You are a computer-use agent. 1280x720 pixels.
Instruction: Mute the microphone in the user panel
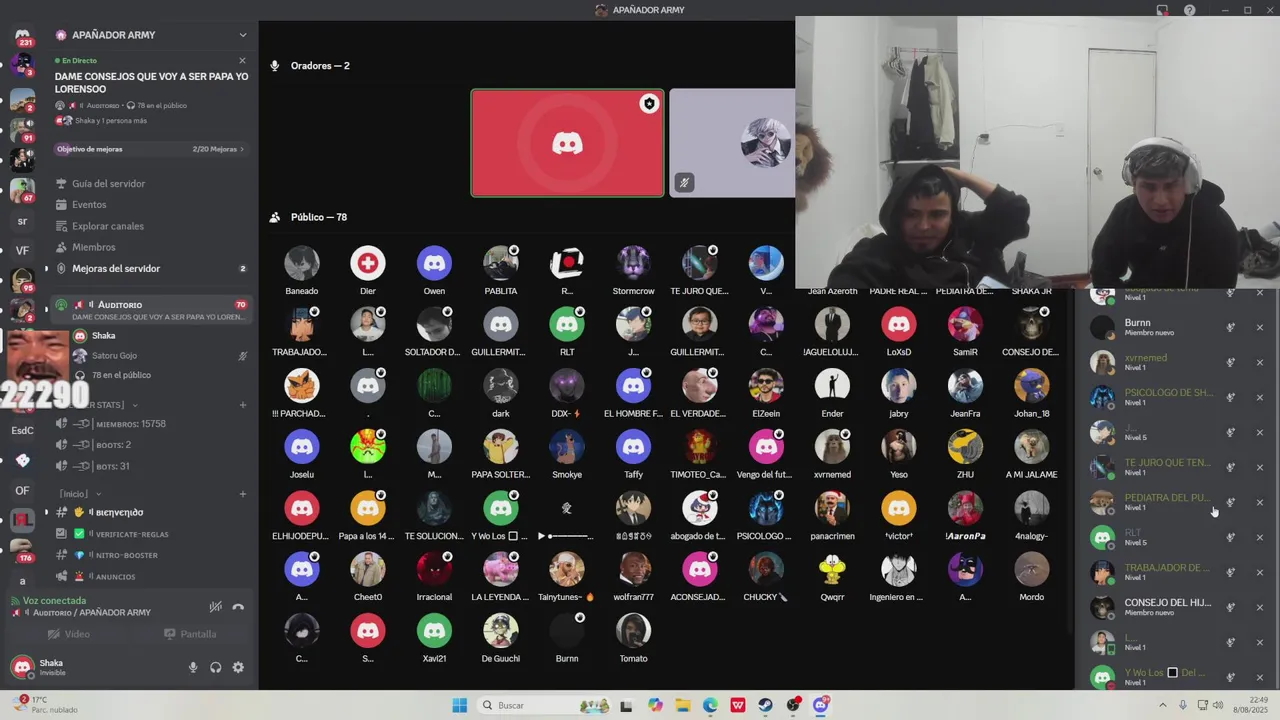(193, 667)
